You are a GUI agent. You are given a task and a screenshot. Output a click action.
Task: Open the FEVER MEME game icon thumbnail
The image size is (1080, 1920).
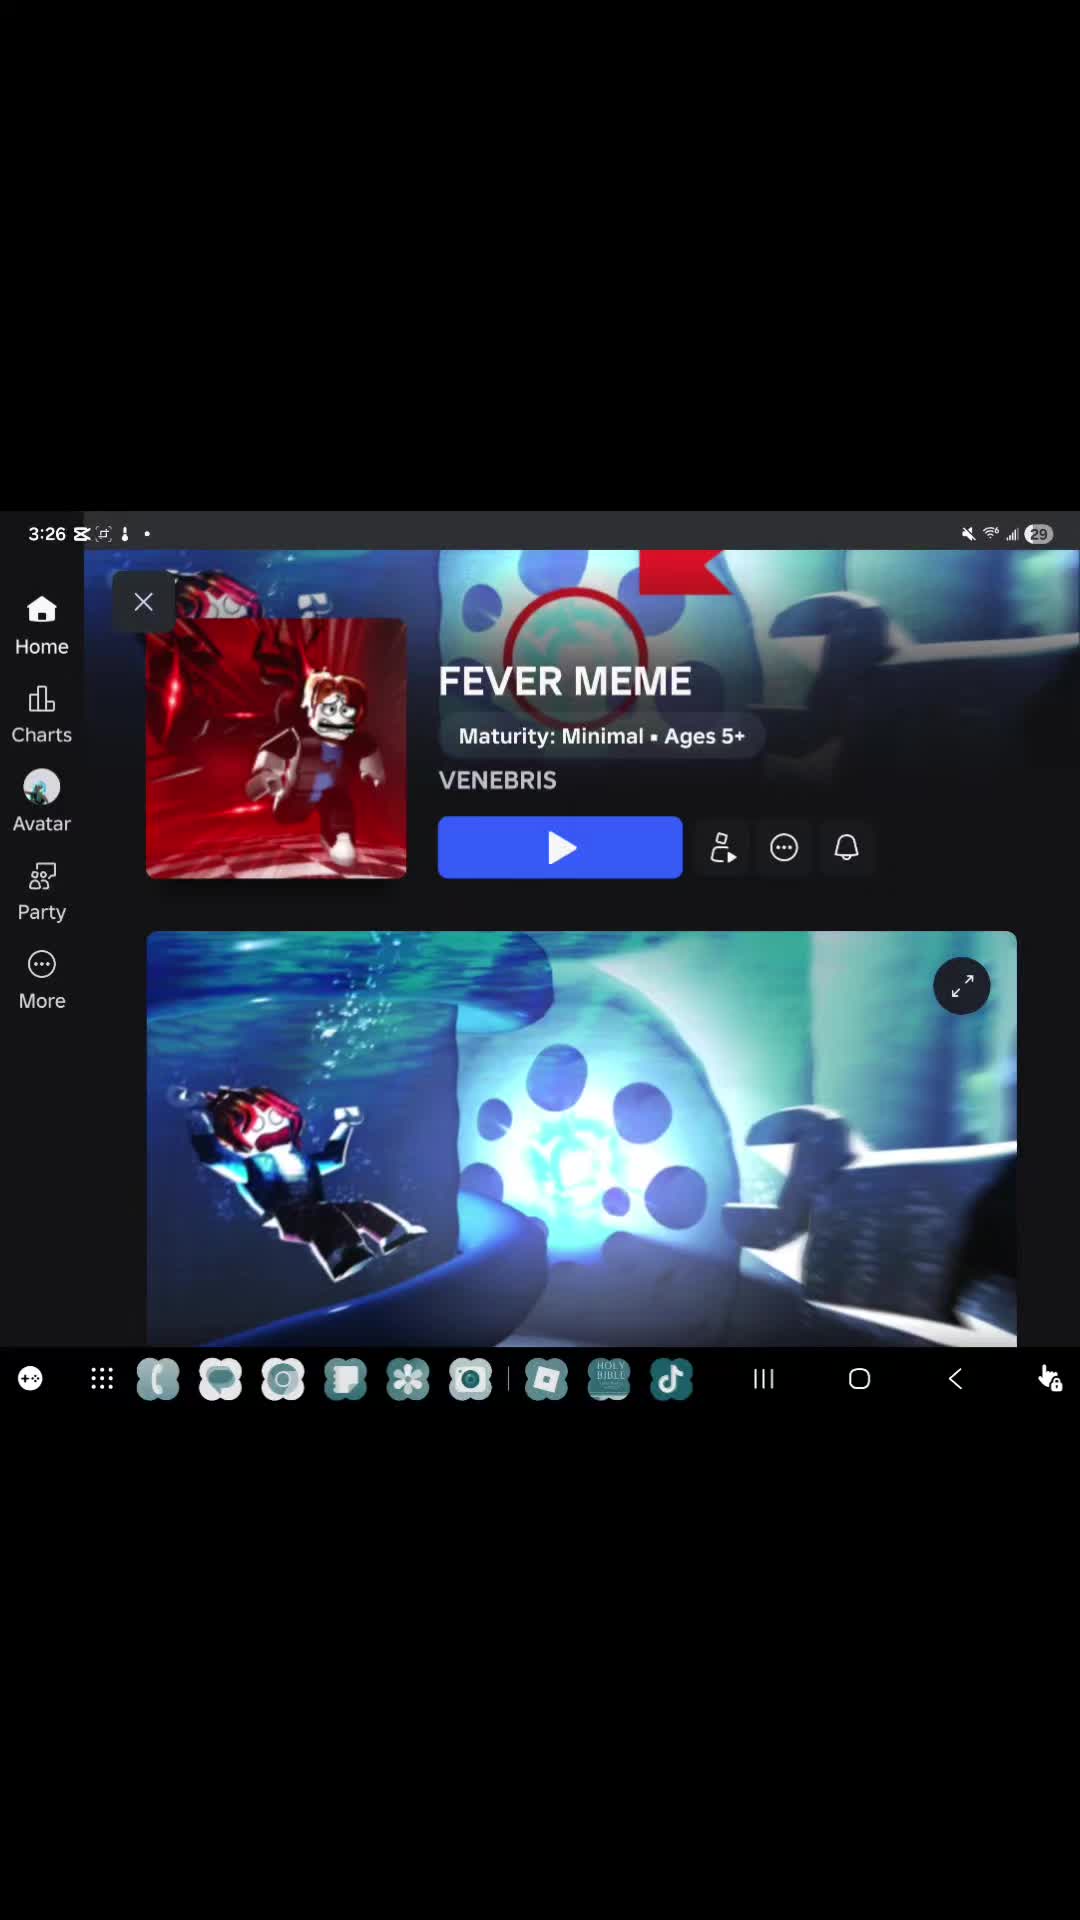point(276,748)
